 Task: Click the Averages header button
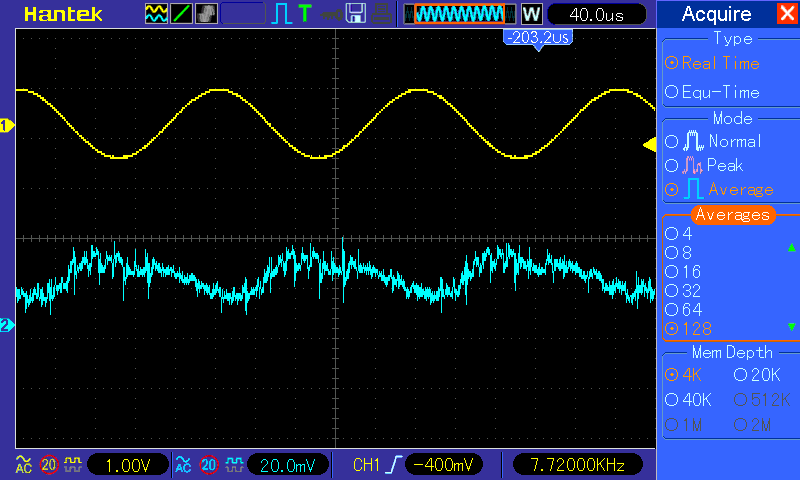pyautogui.click(x=733, y=215)
